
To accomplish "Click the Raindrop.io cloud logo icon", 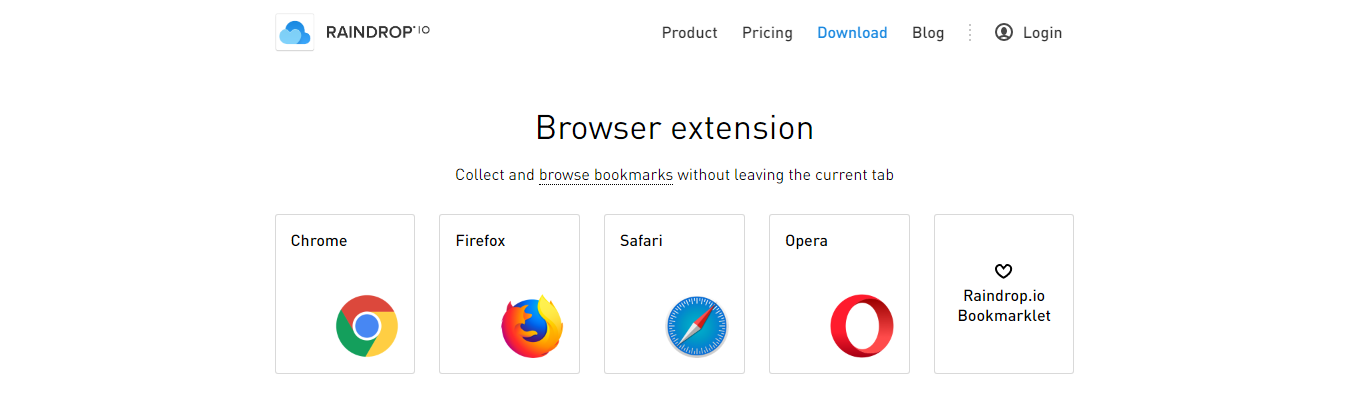I will pyautogui.click(x=294, y=32).
